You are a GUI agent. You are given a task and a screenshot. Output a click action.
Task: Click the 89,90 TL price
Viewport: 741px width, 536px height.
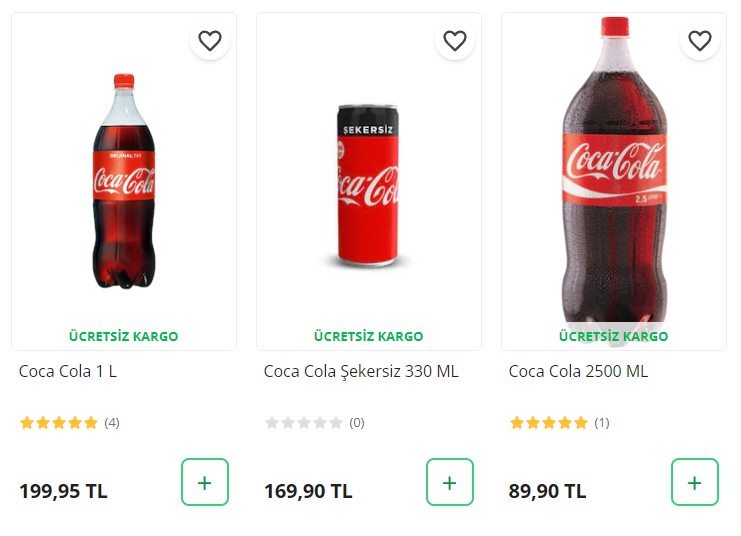pos(547,491)
